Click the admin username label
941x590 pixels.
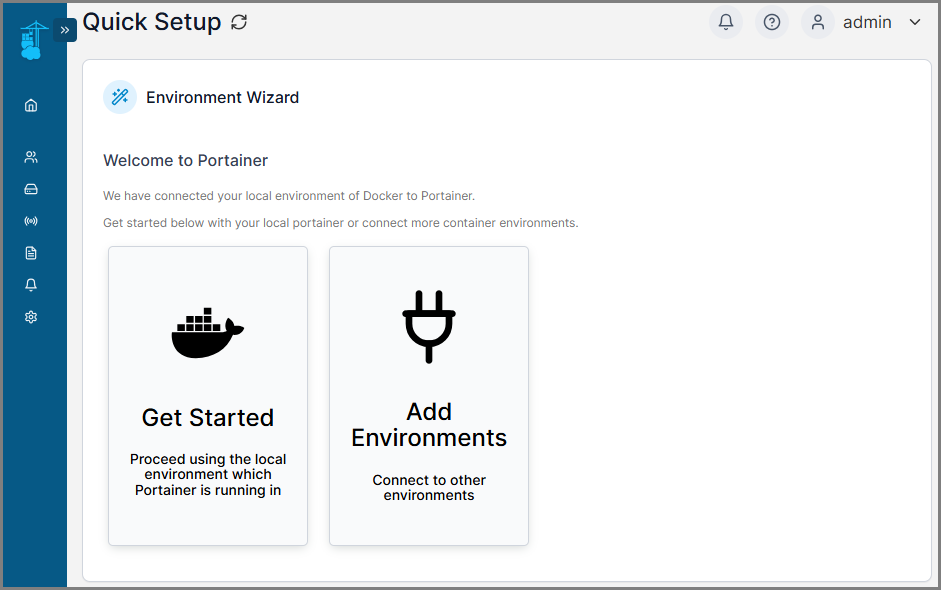click(x=867, y=22)
